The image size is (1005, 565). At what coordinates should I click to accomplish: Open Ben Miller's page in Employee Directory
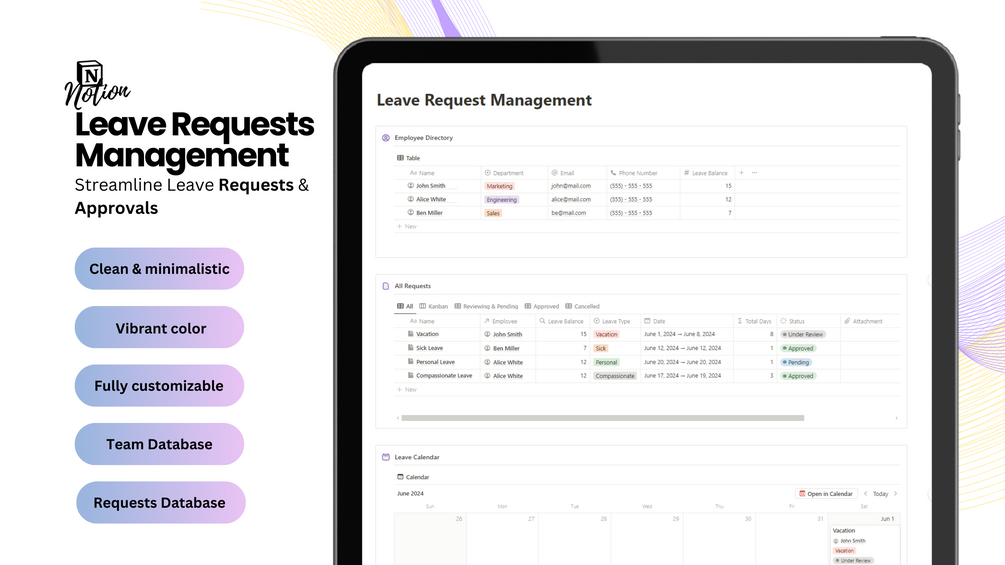(x=429, y=213)
